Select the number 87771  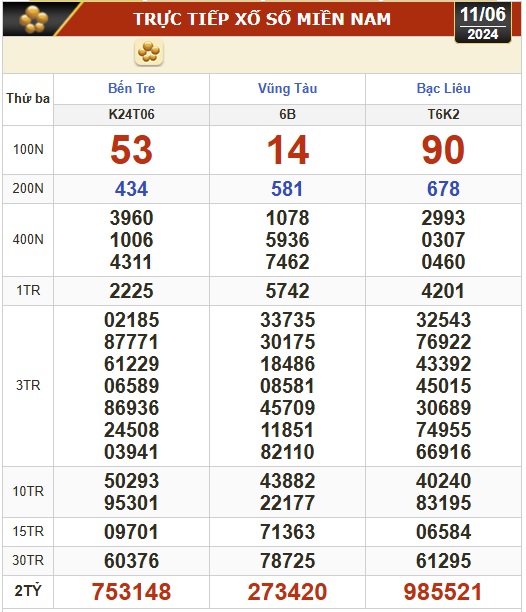coord(132,342)
